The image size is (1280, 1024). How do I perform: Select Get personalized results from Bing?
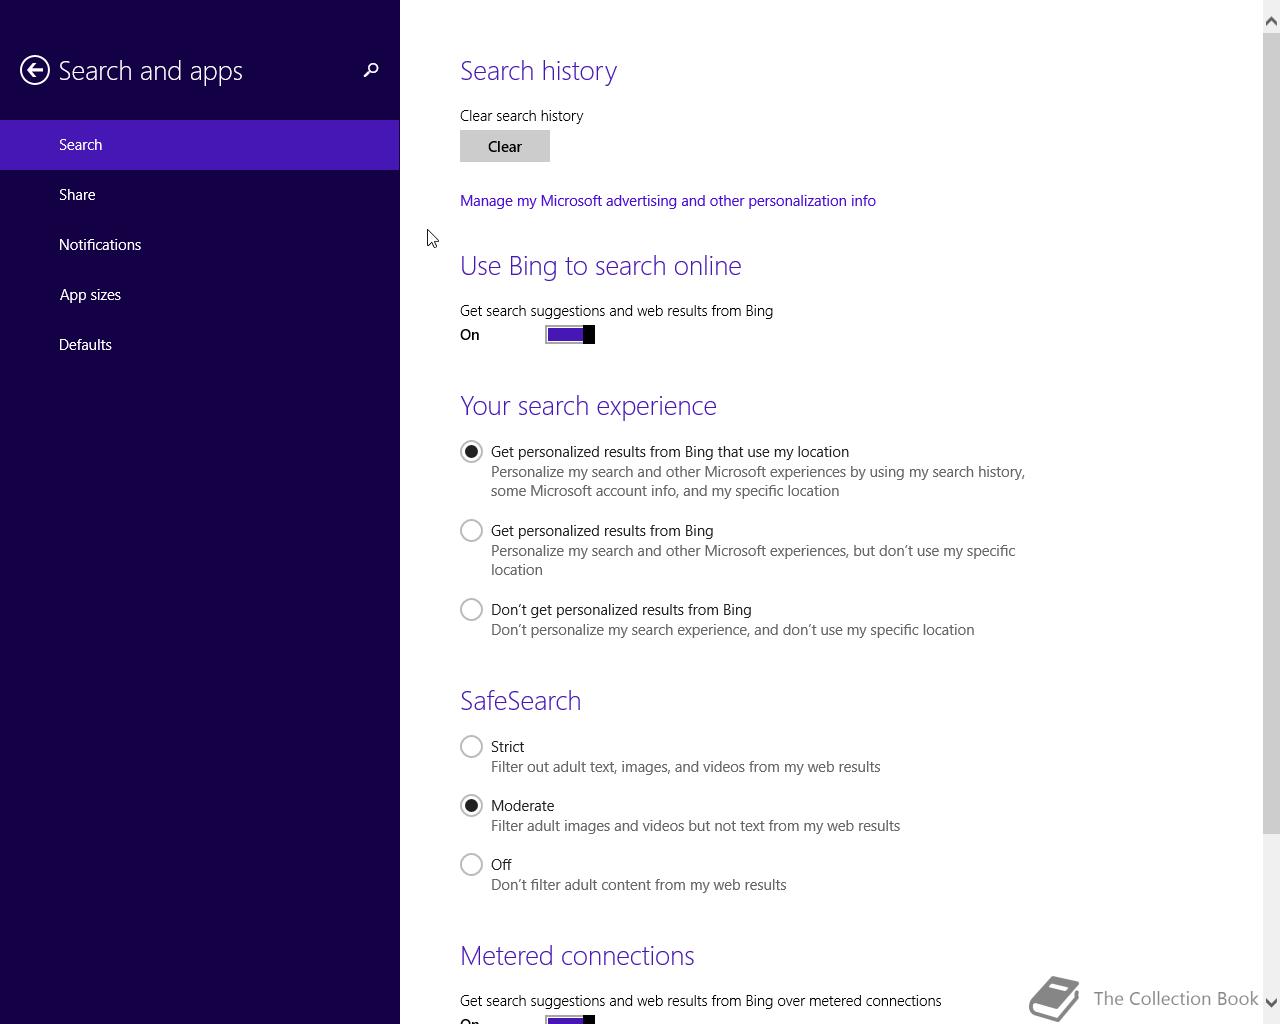pos(471,531)
